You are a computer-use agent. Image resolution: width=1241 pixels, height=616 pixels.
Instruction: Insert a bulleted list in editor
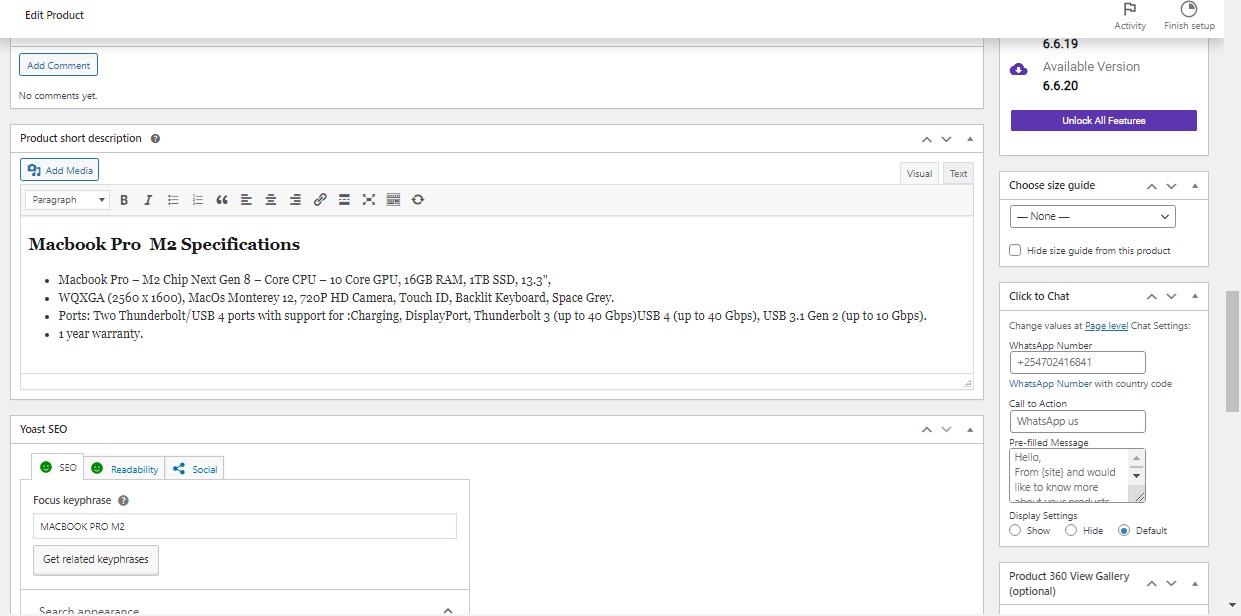coord(173,200)
